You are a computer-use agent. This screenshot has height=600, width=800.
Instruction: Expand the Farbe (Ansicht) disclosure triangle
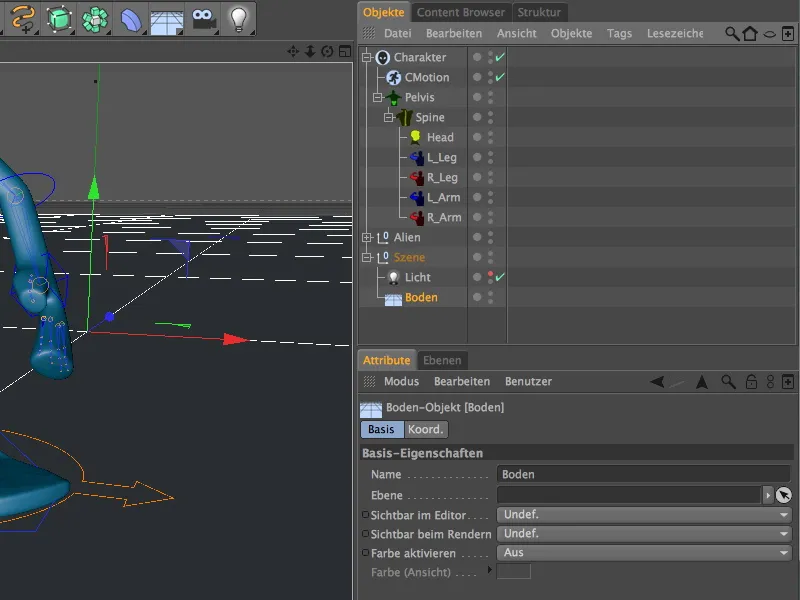[x=490, y=569]
